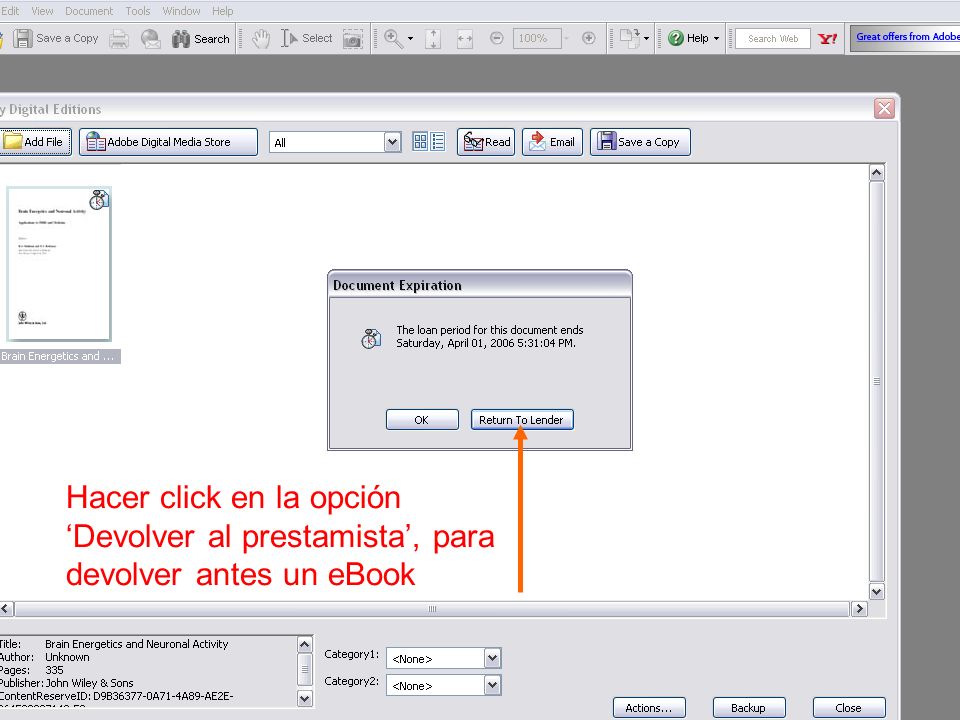Switch to list details view

(438, 142)
